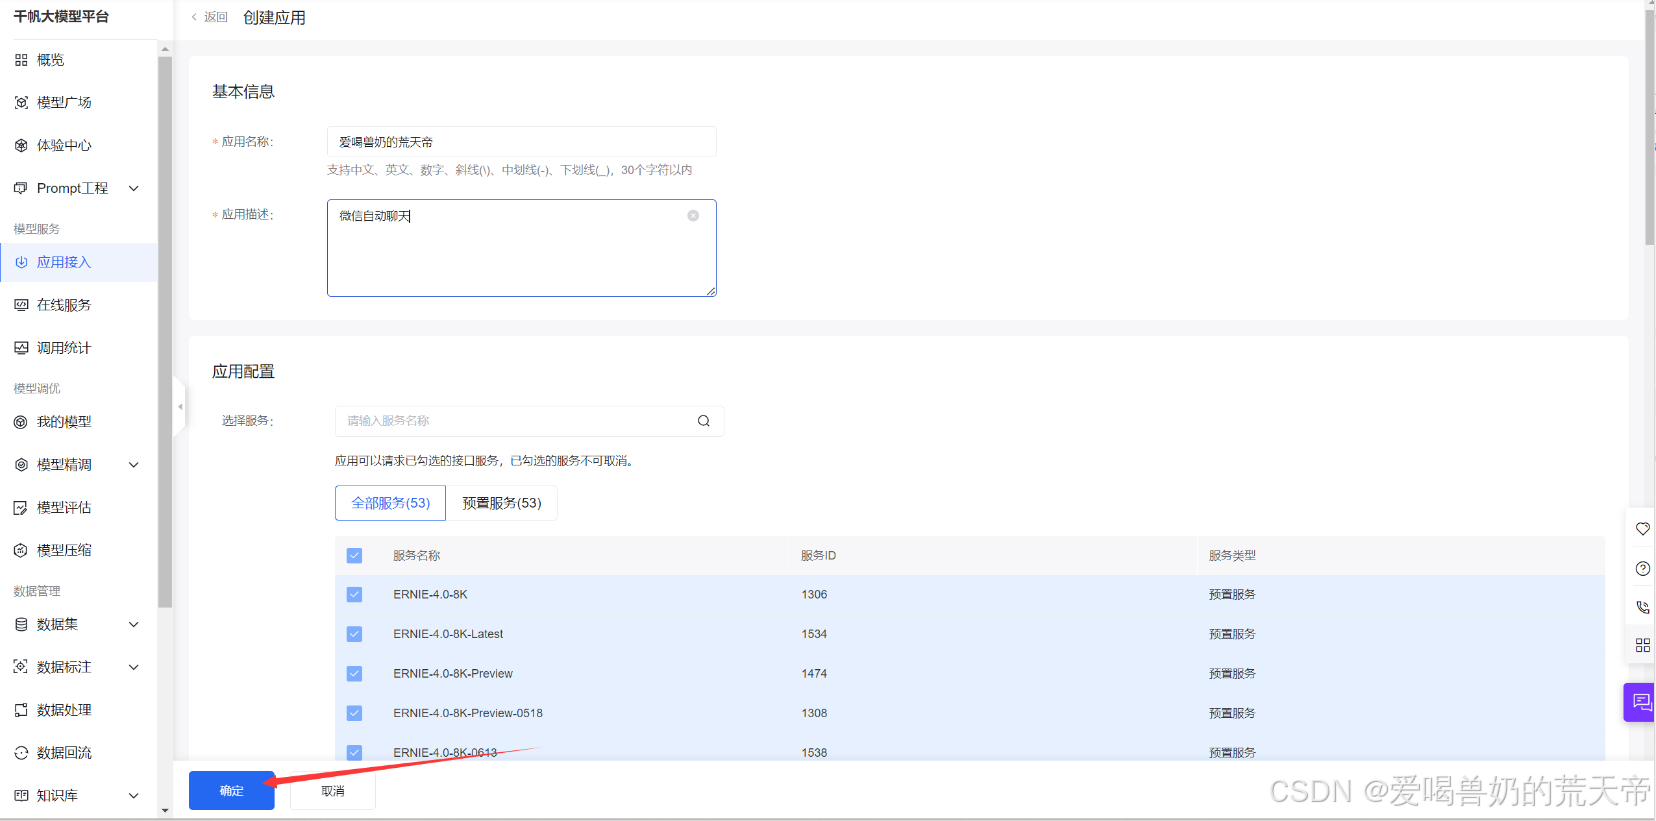Expand the 模型精调 chevron

[134, 465]
